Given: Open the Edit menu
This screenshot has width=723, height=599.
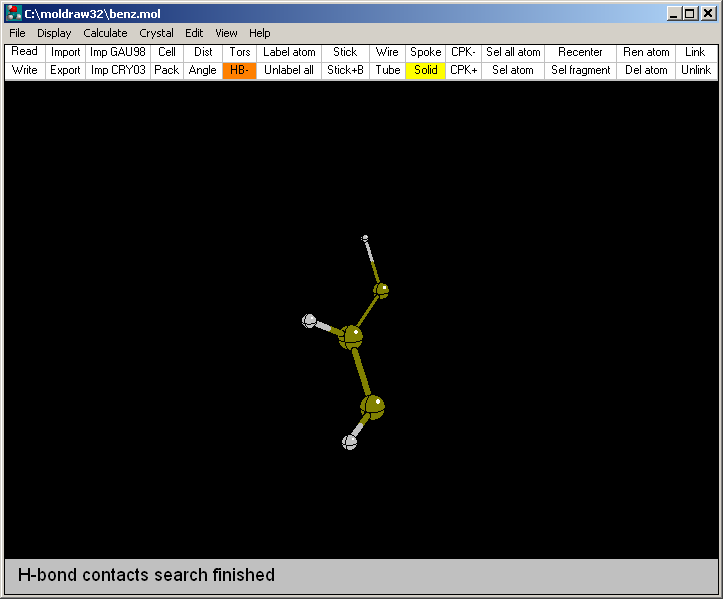Looking at the screenshot, I should click(x=194, y=33).
